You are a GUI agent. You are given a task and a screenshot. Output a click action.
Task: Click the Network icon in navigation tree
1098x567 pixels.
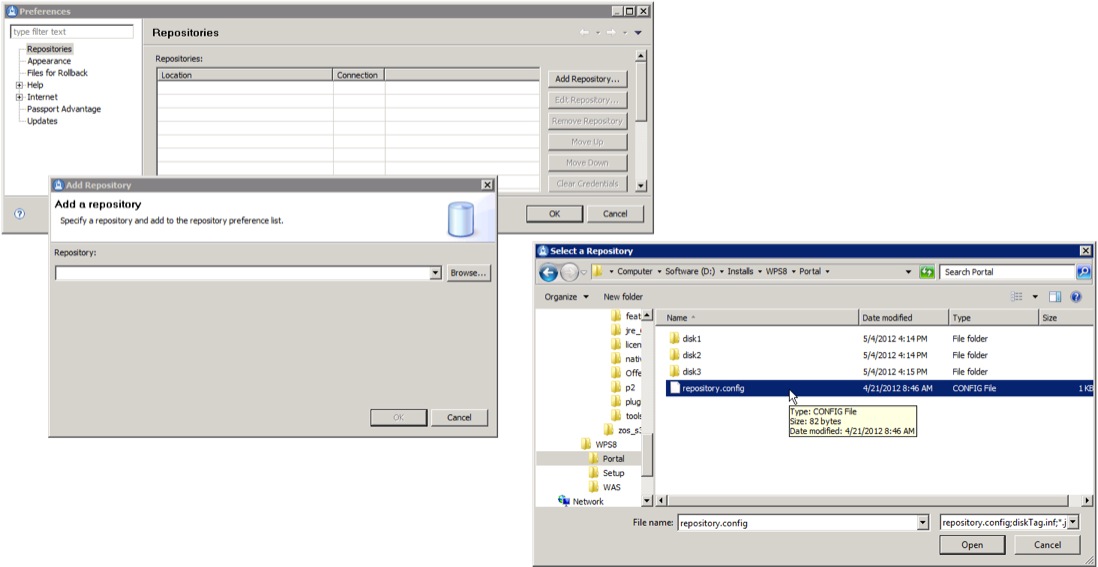564,501
